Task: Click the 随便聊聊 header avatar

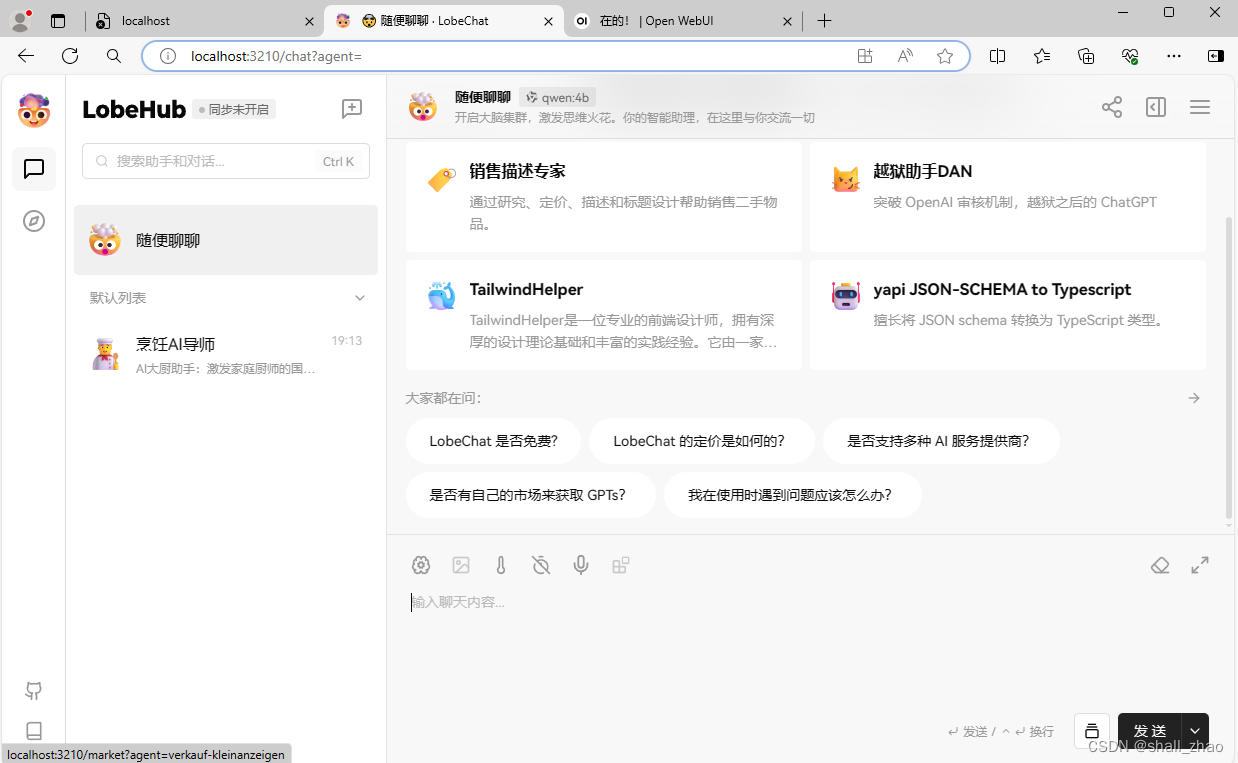Action: [423, 107]
